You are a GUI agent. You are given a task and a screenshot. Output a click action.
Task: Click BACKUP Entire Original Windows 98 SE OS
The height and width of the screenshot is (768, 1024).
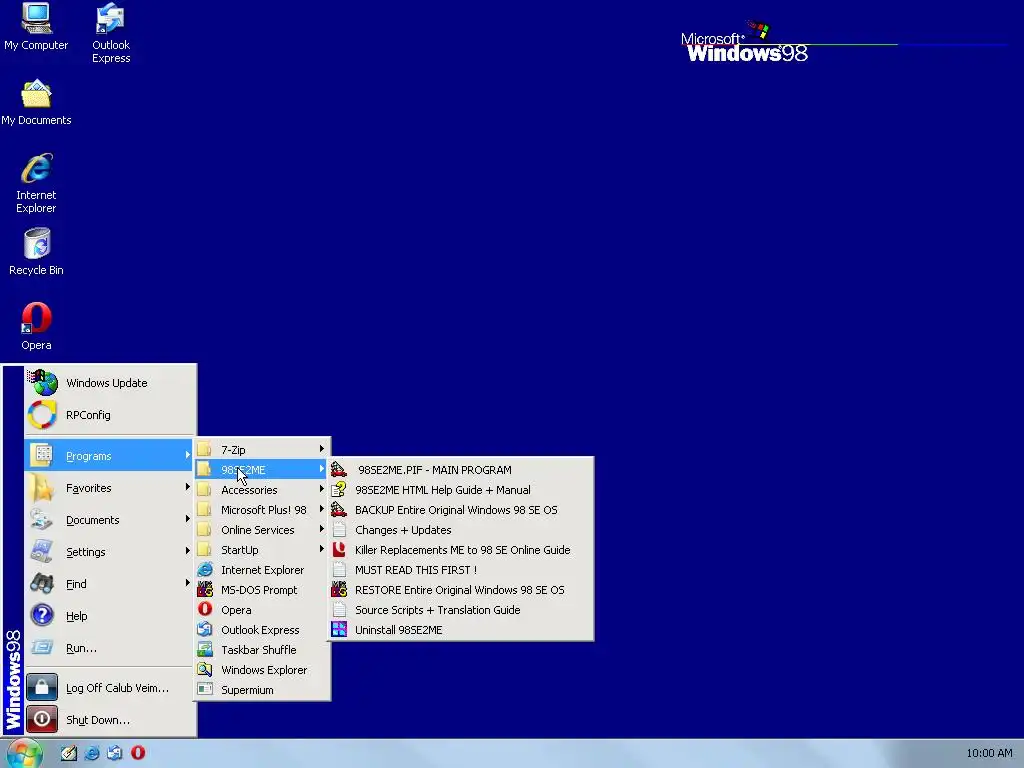pyautogui.click(x=460, y=509)
